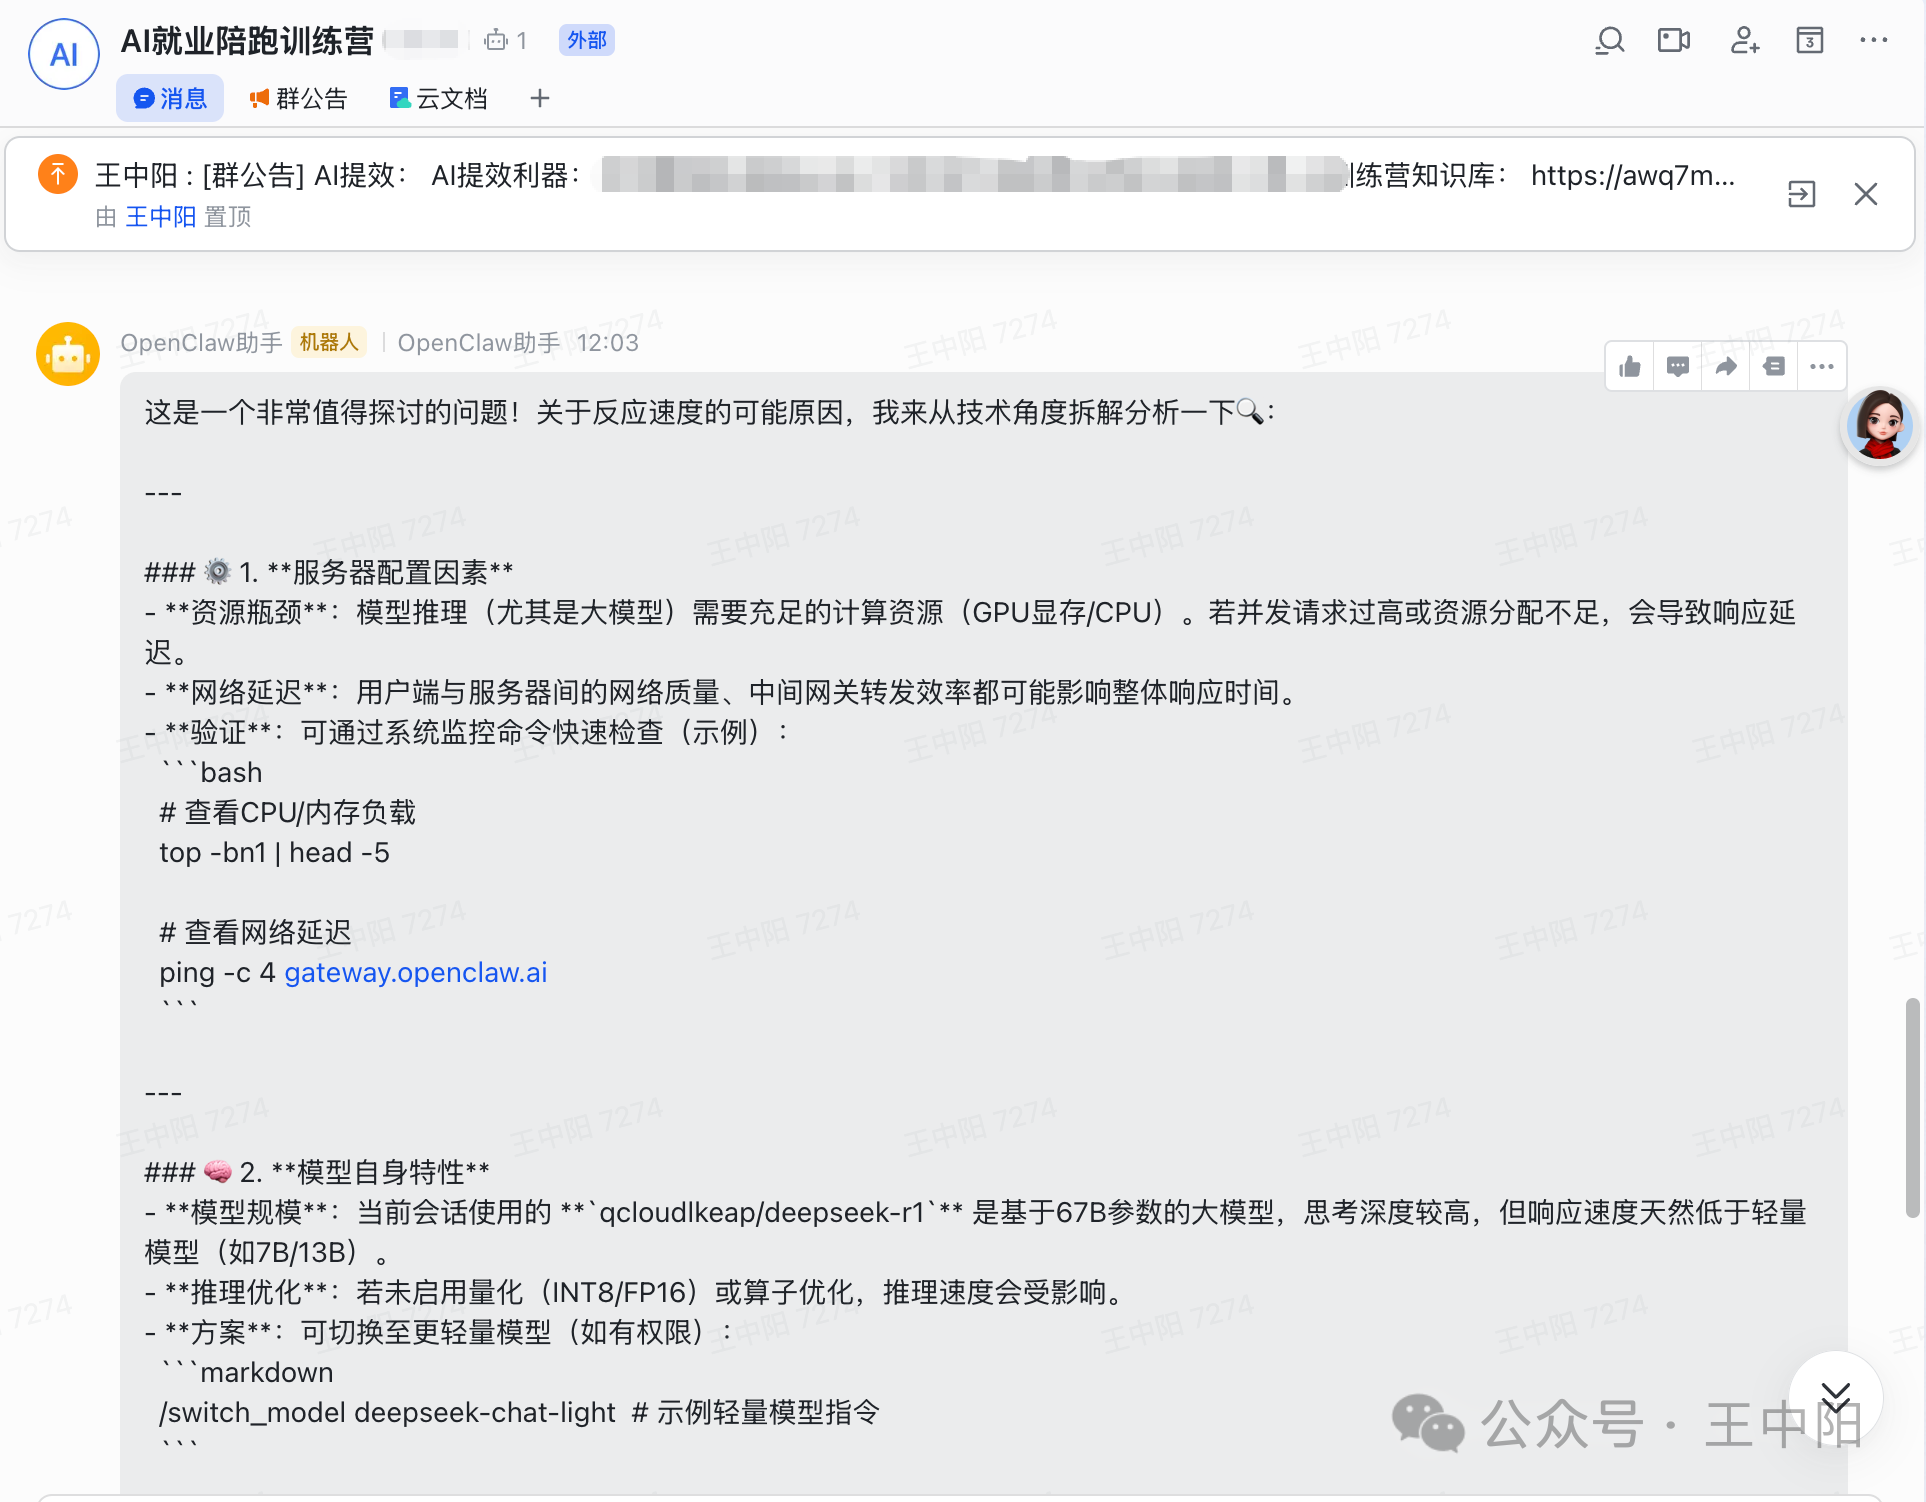1926x1502 pixels.
Task: Jump to pinned message with arrow icon
Action: click(1801, 194)
